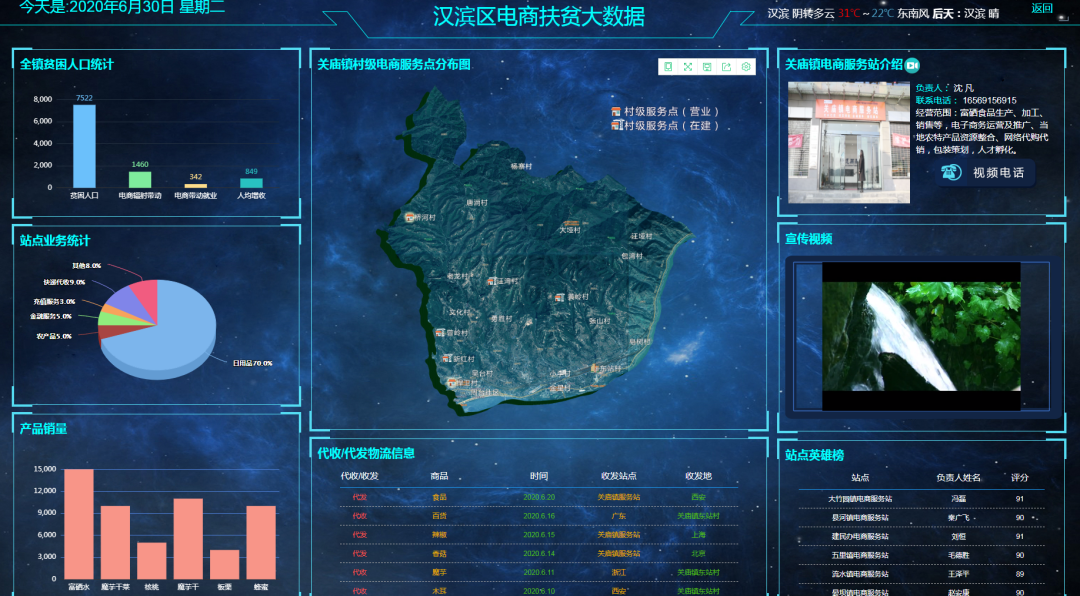This screenshot has height=596, width=1080.
Task: Select the 新红村 service point marker
Action: click(x=446, y=359)
